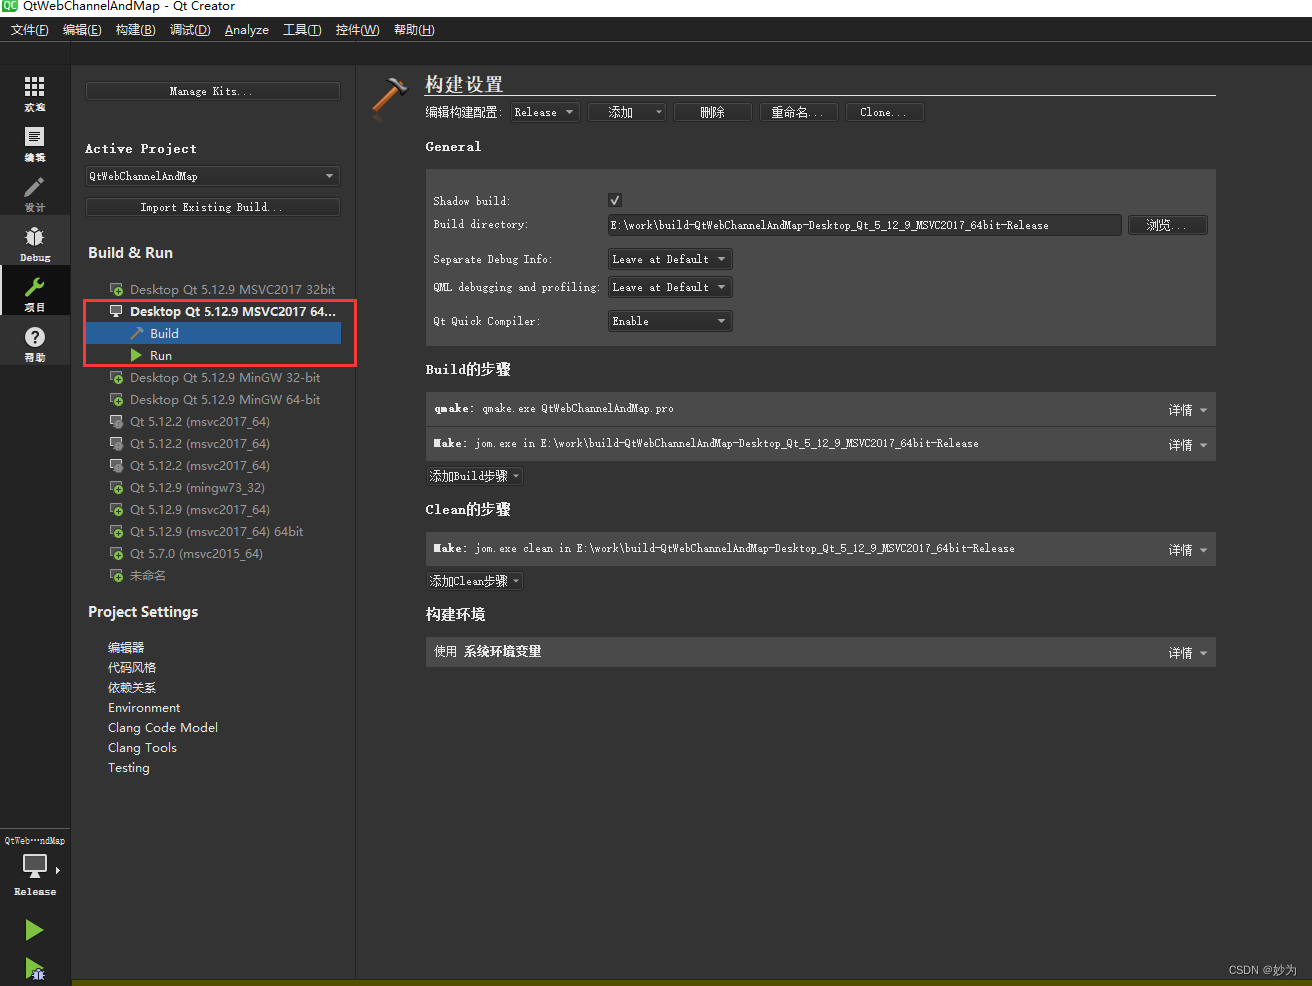Open 代码风格 project settings
The image size is (1312, 986).
pos(132,668)
